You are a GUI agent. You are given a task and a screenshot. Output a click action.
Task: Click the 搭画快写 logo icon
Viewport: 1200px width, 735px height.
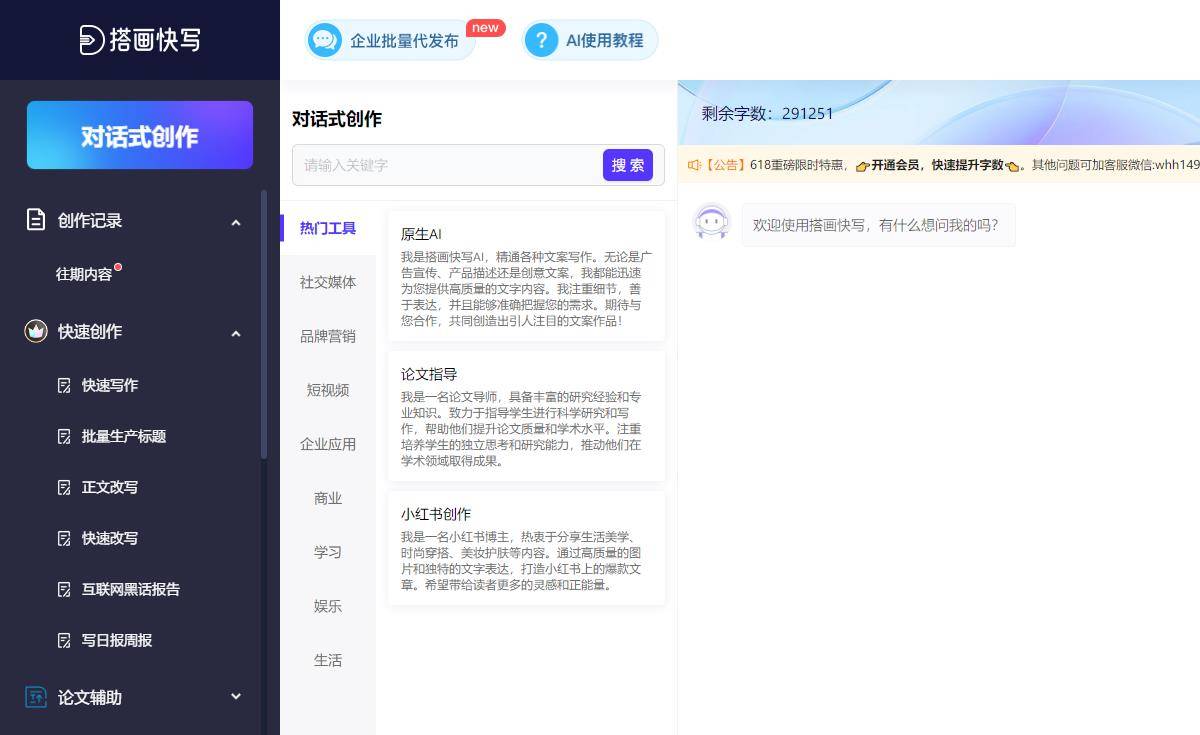pyautogui.click(x=89, y=40)
